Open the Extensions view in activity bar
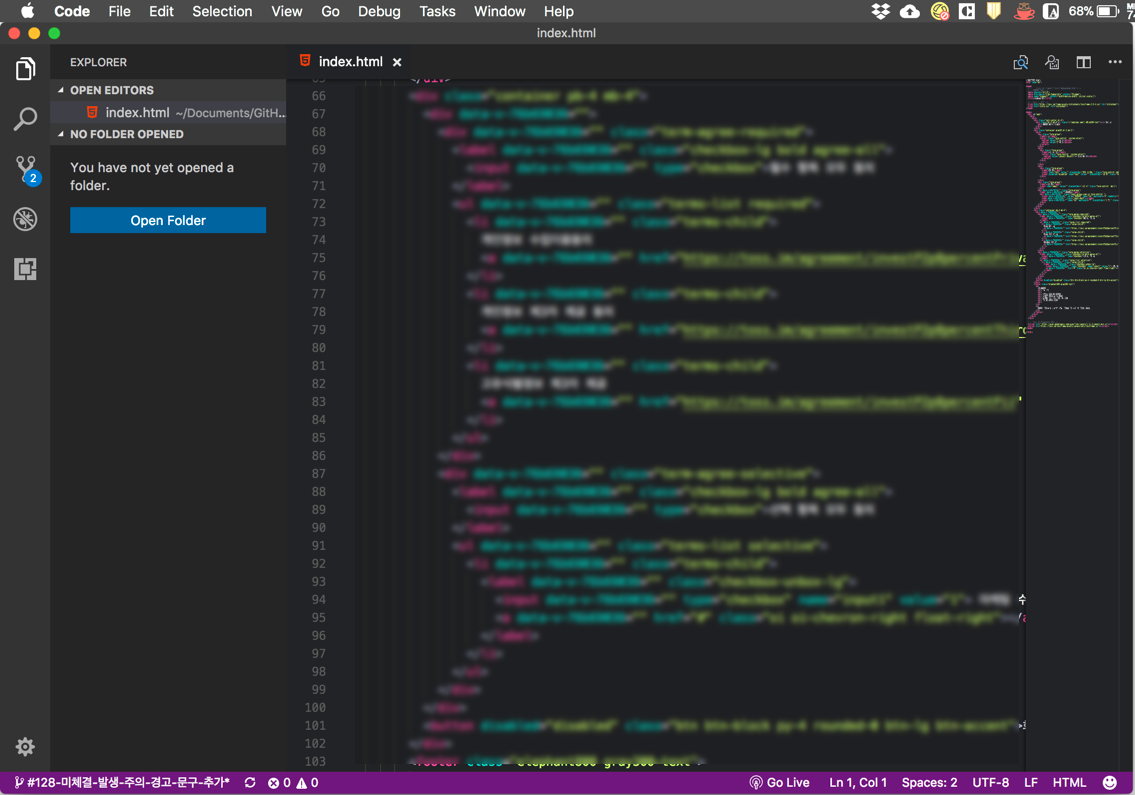Image resolution: width=1135 pixels, height=795 pixels. (25, 269)
